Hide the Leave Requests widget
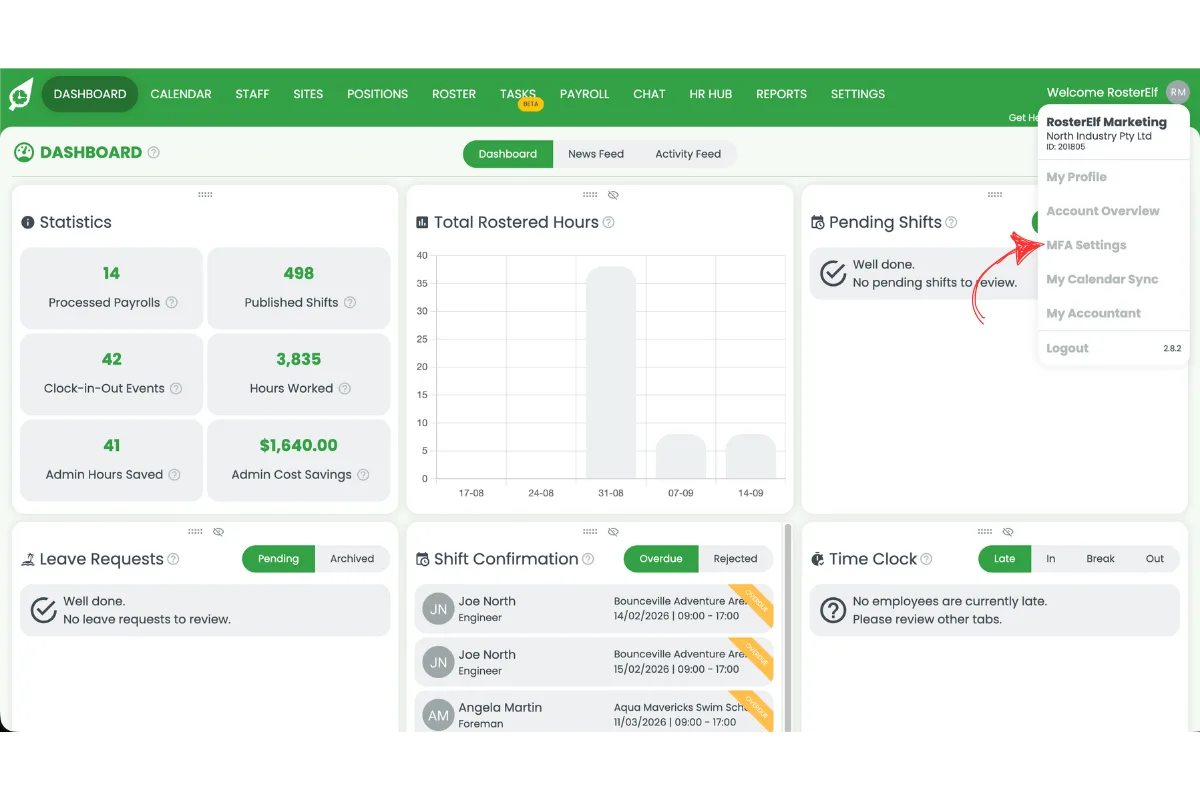 tap(219, 532)
